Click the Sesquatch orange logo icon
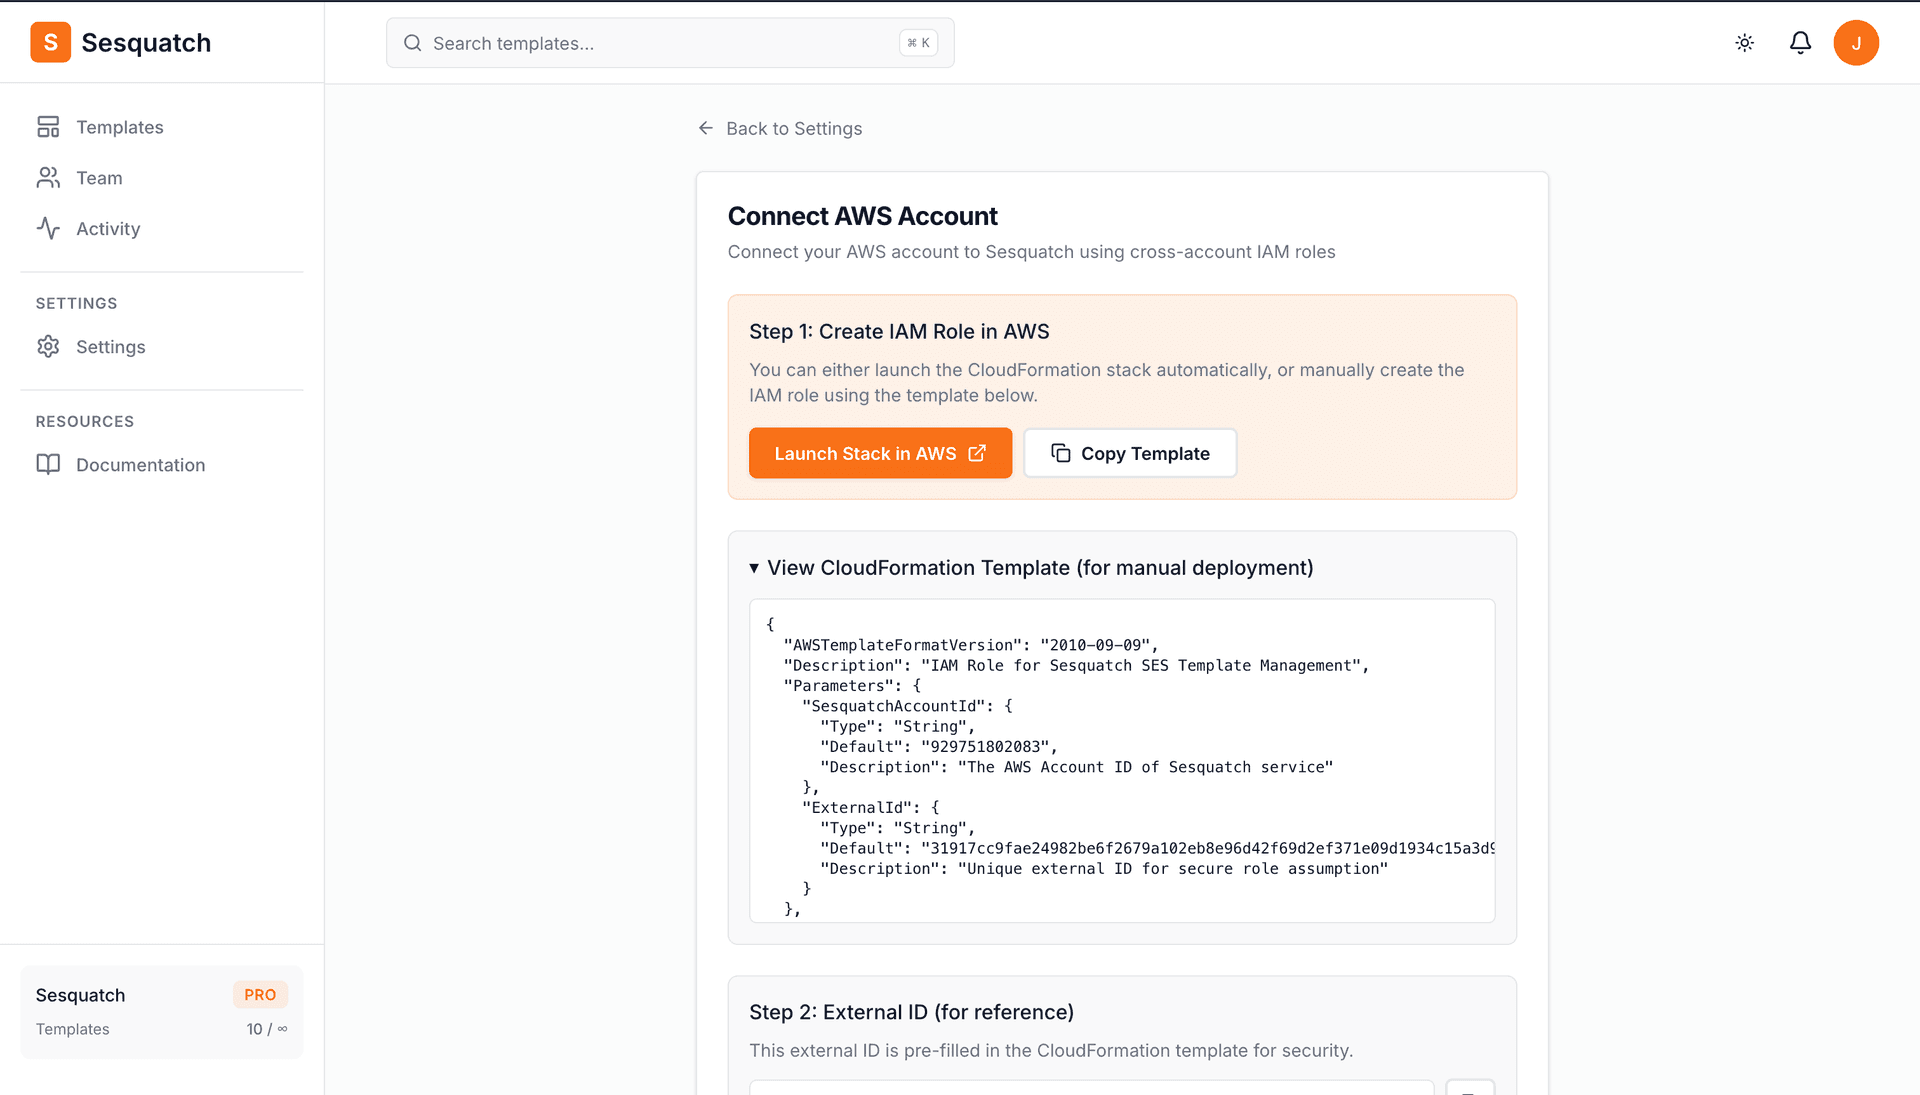 click(50, 43)
